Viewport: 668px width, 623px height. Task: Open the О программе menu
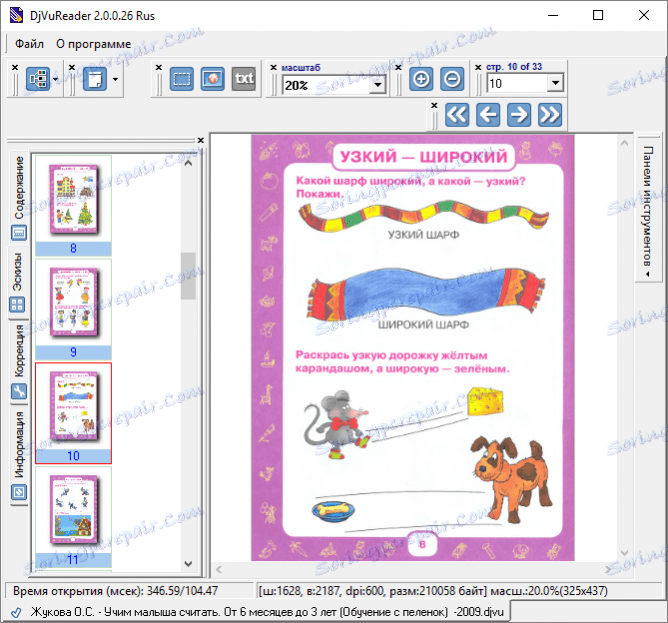tap(93, 44)
